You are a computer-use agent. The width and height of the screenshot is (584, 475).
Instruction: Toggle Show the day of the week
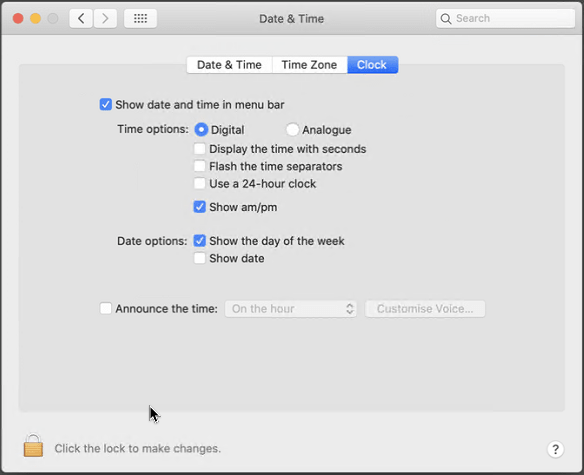(200, 241)
